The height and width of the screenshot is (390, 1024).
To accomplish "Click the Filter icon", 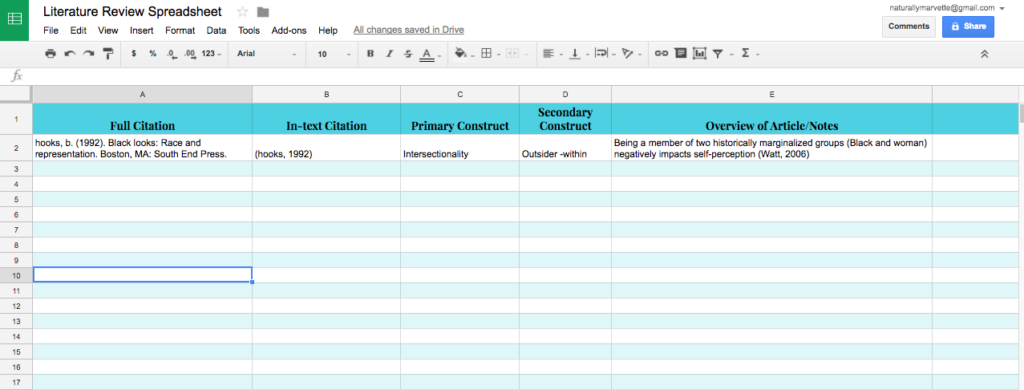I will [718, 54].
